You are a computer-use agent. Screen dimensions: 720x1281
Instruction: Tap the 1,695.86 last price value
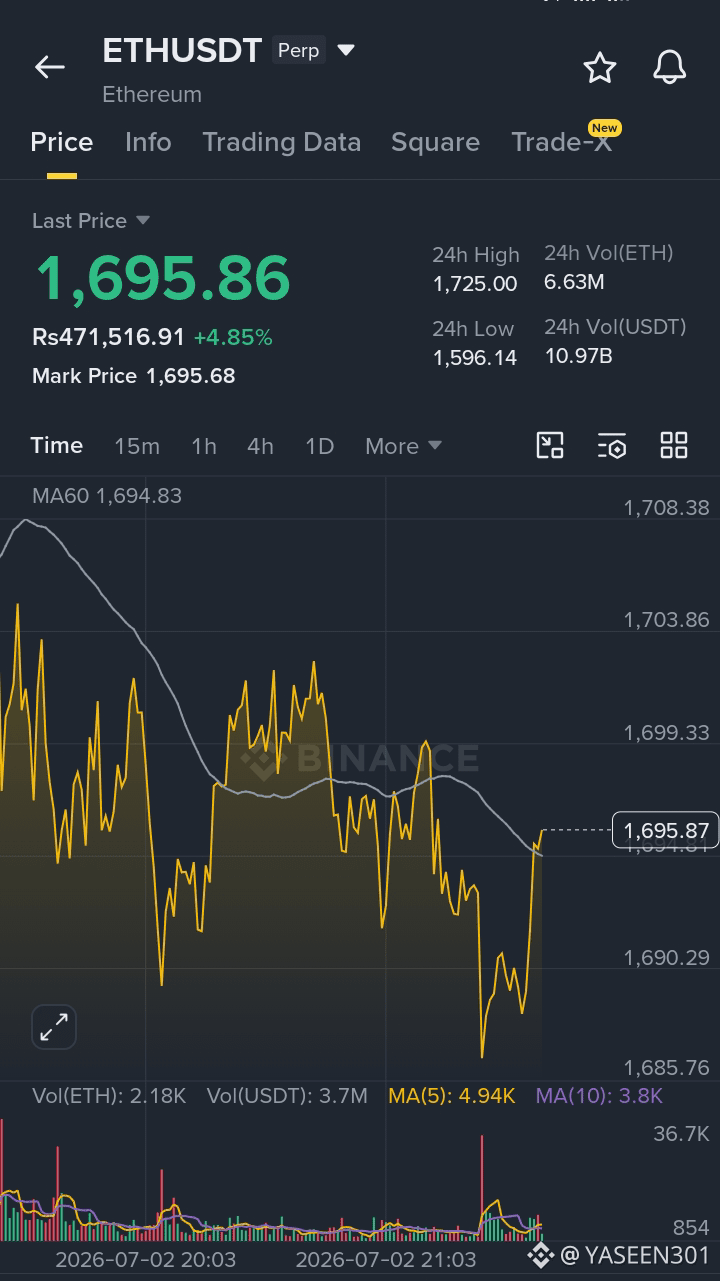tap(163, 278)
